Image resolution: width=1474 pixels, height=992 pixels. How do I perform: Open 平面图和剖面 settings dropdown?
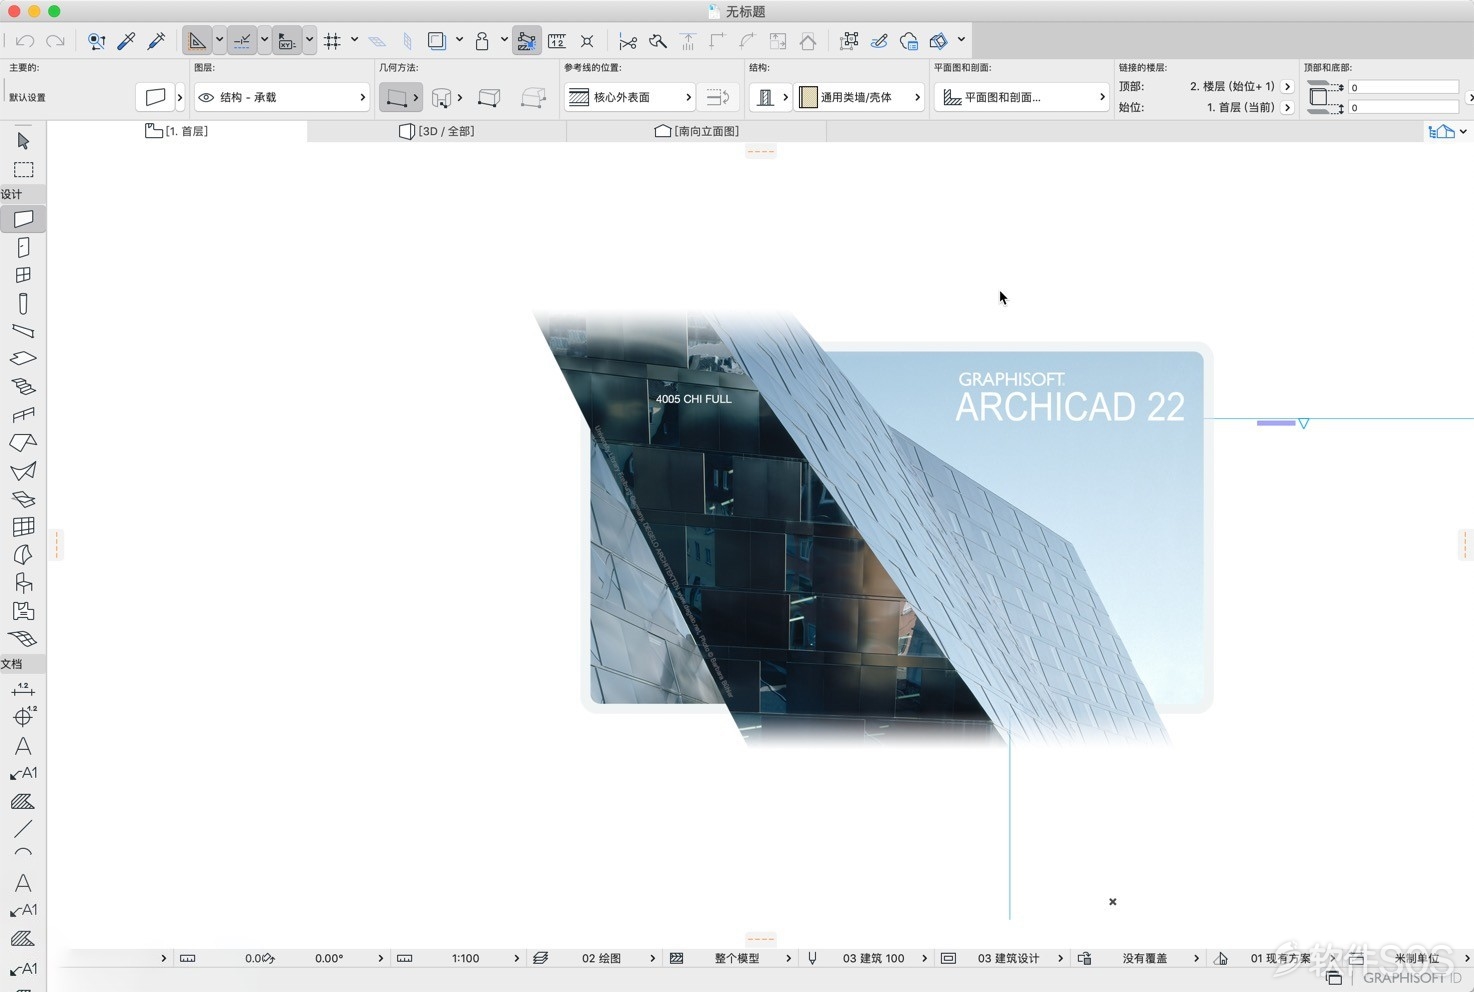pos(1021,97)
